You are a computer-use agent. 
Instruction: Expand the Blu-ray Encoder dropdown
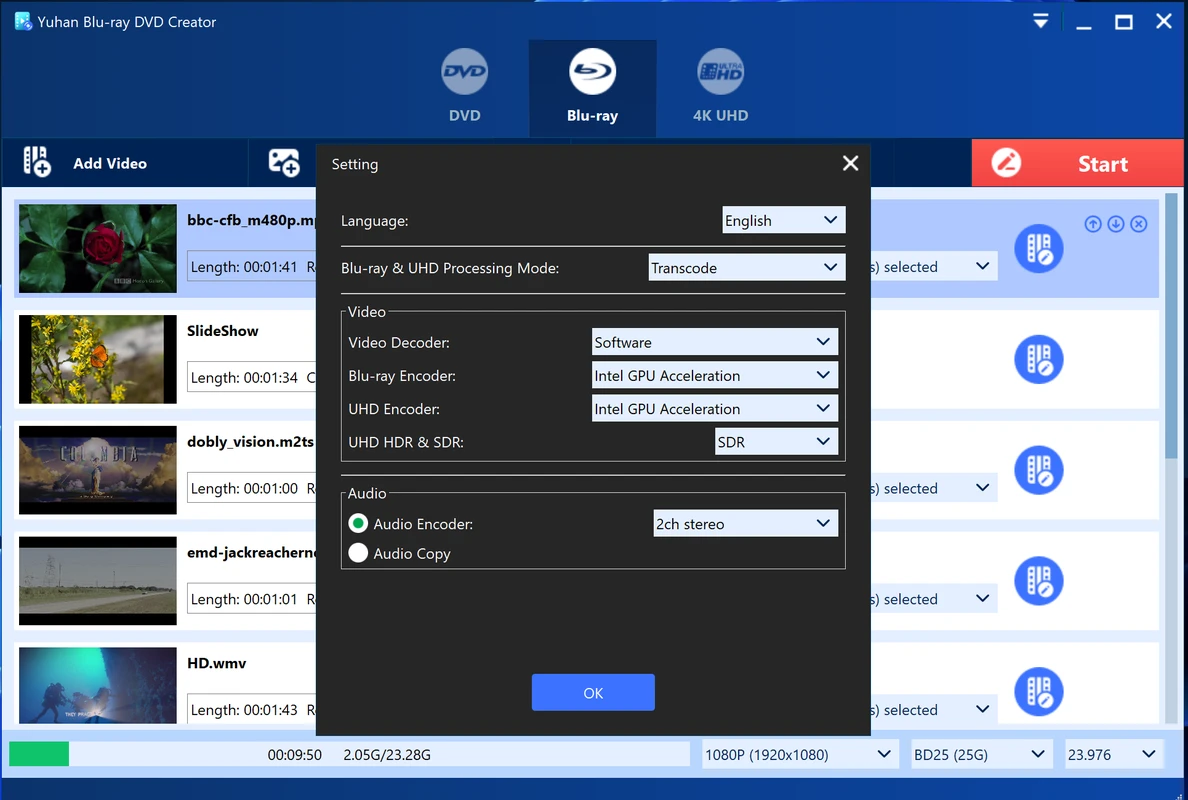click(714, 375)
